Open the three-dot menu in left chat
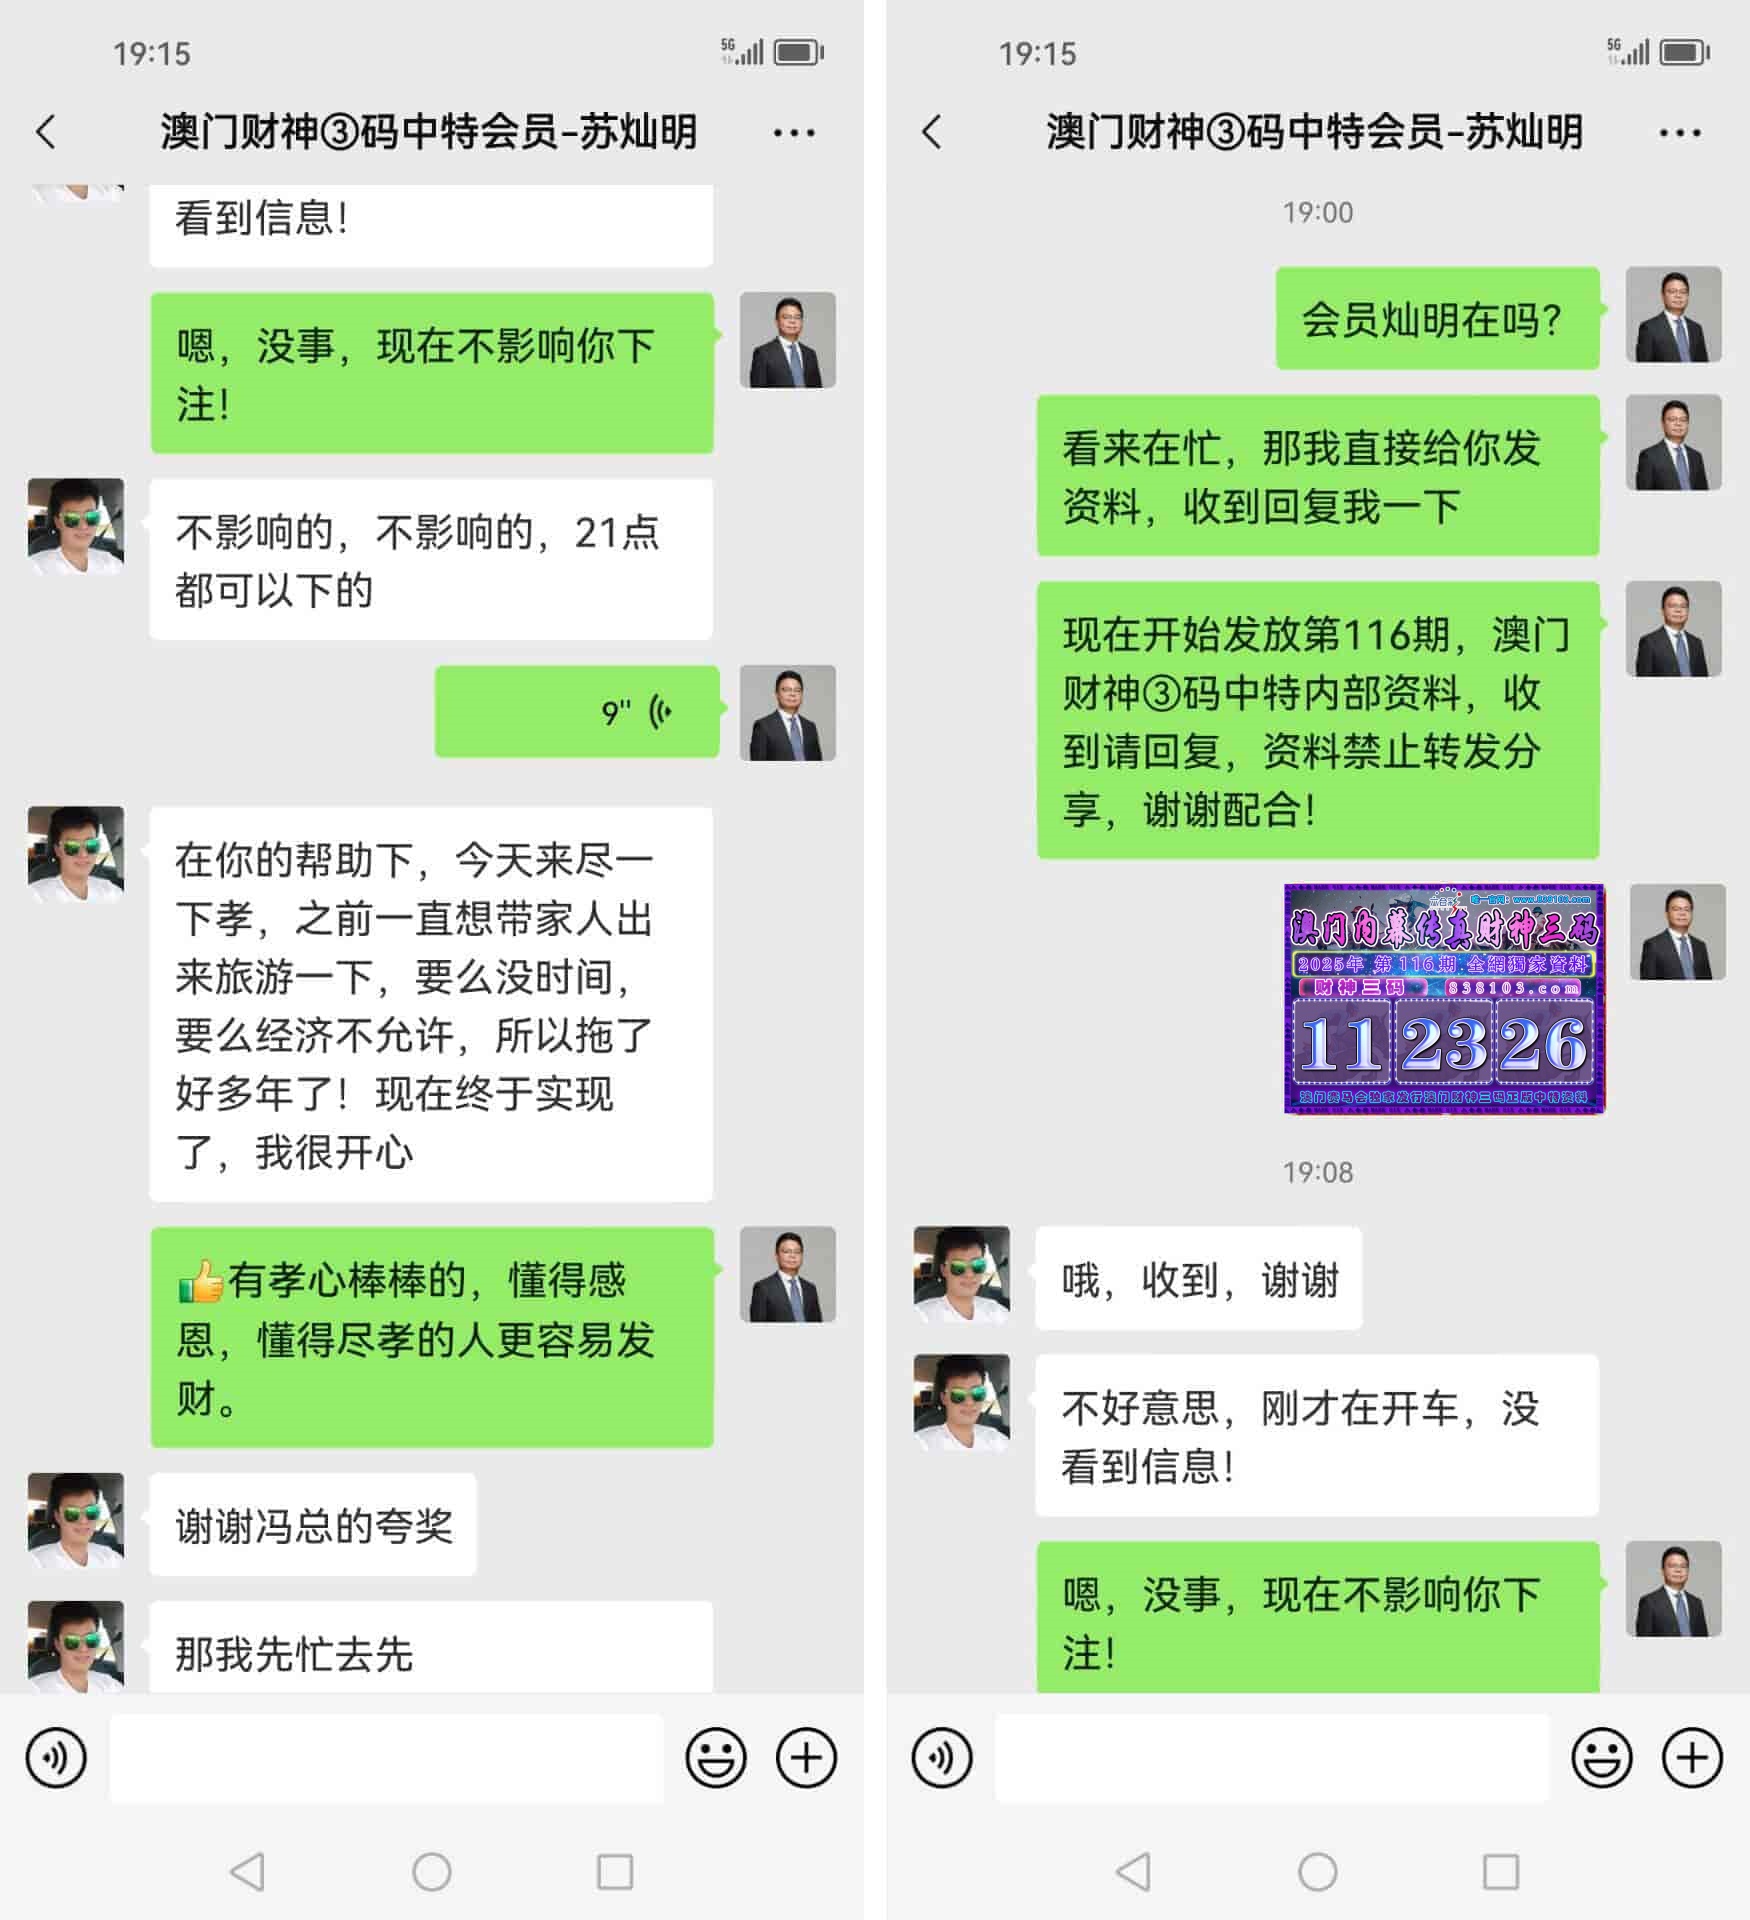The image size is (1750, 1920). 794,132
